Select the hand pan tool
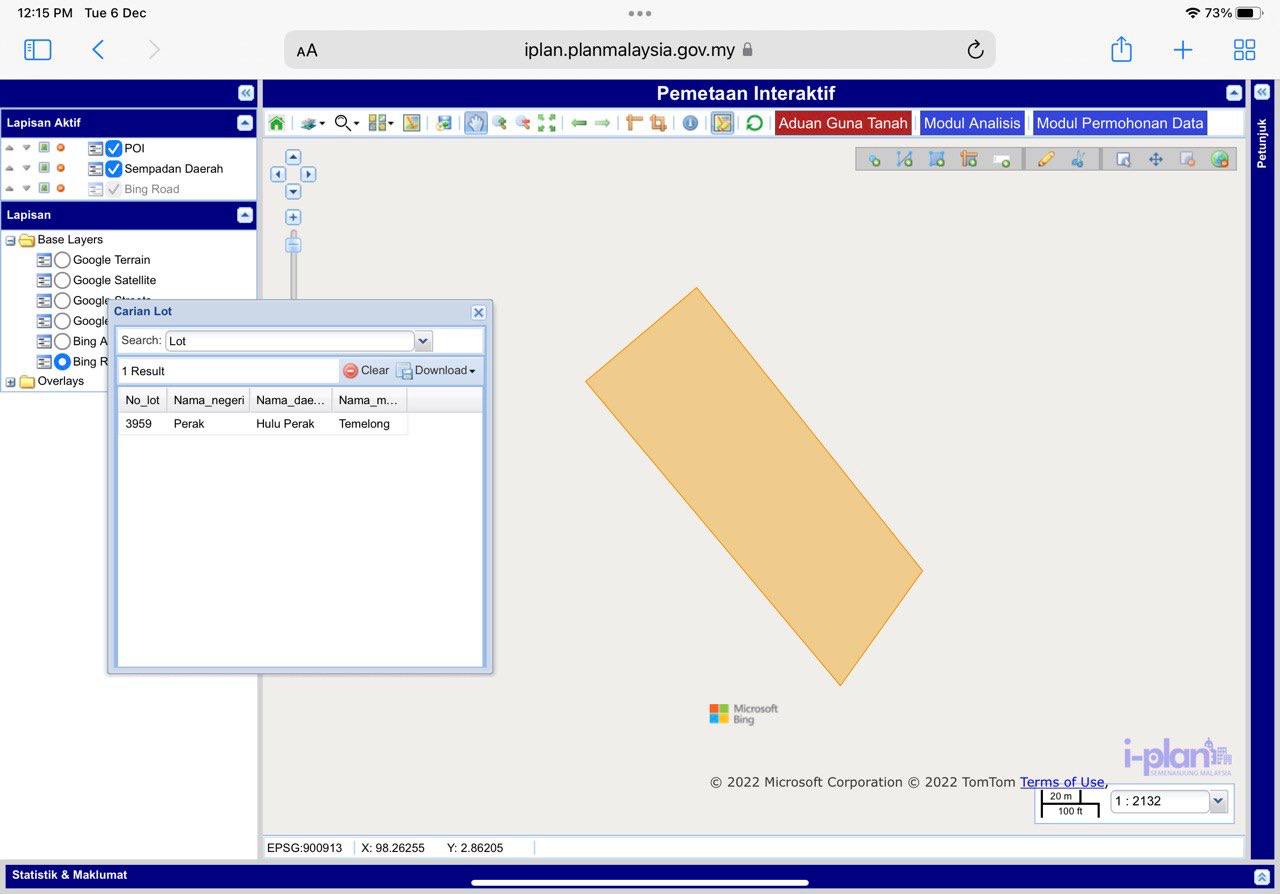Image resolution: width=1280 pixels, height=894 pixels. [x=475, y=123]
